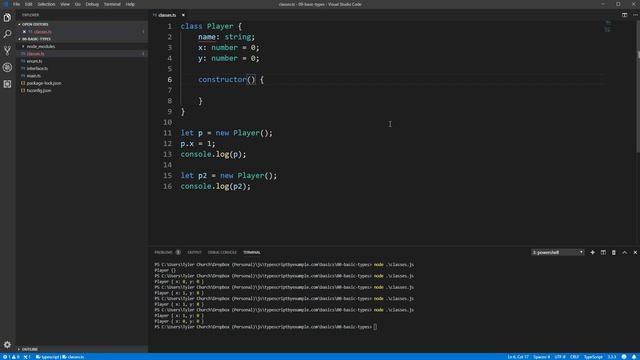Select the Terminal panel tab
This screenshot has width=640, height=360.
pos(252,253)
